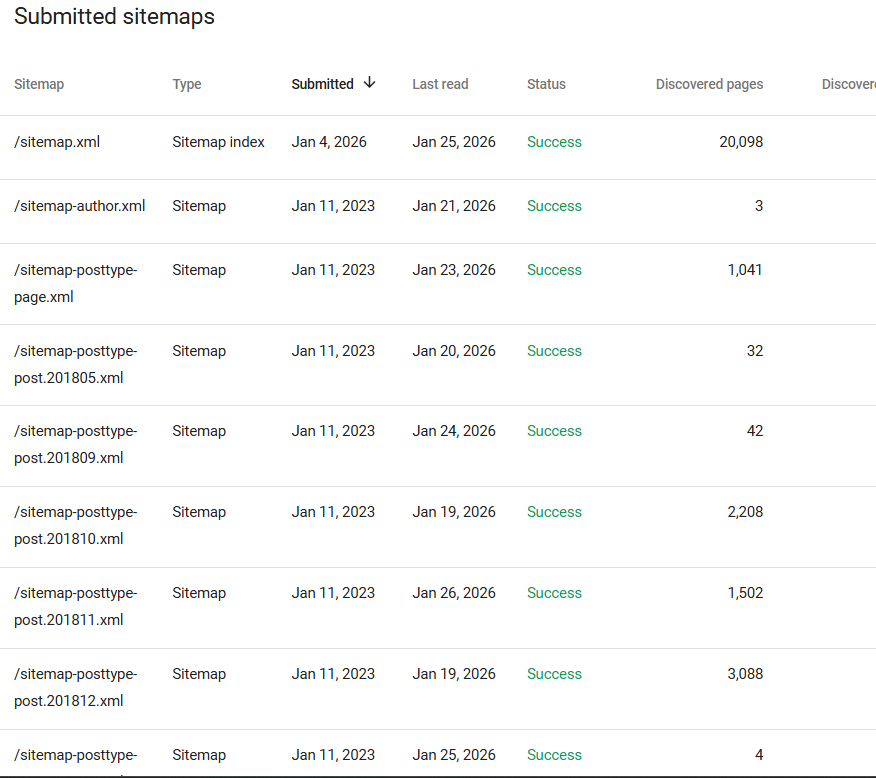Viewport: 876px width, 778px height.
Task: Click the Submitted column sort arrow
Action: pyautogui.click(x=370, y=83)
